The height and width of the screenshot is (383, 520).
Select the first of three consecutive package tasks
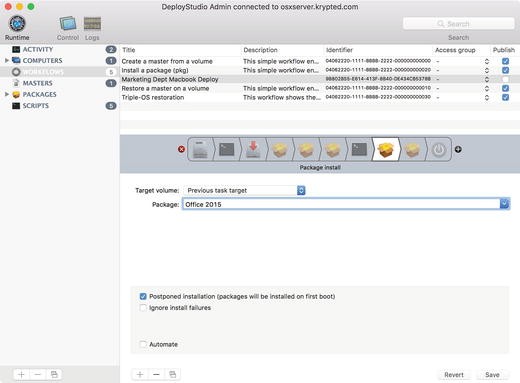280,149
